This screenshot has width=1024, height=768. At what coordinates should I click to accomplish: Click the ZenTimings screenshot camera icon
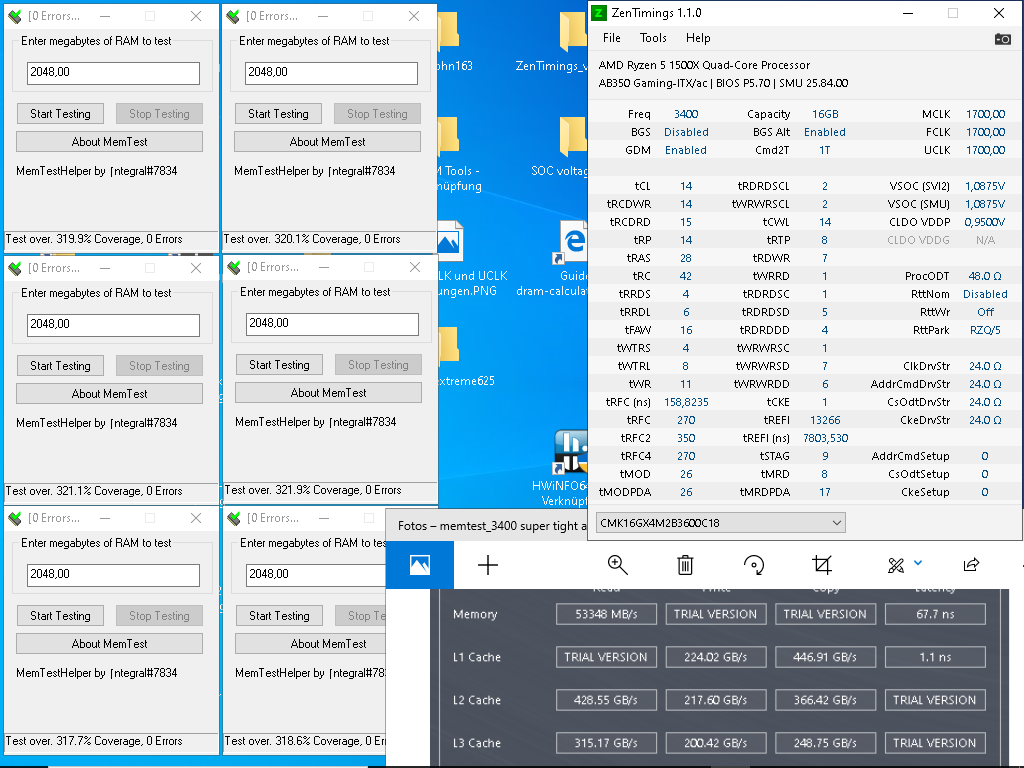pos(1002,39)
